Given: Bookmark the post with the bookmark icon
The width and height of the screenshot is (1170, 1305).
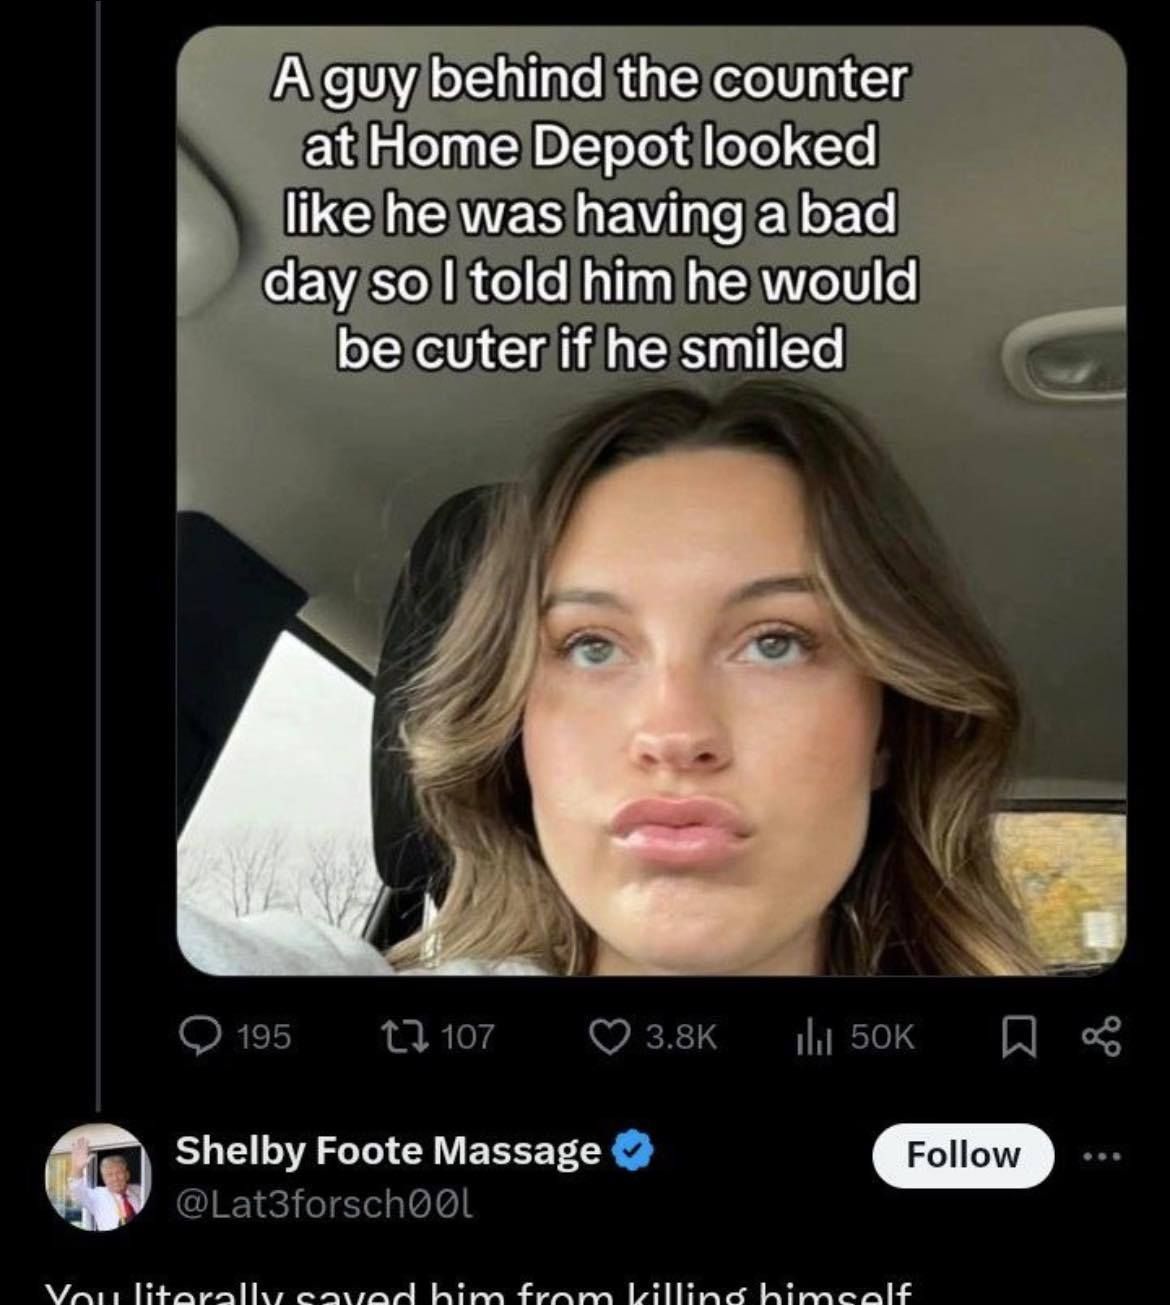Looking at the screenshot, I should coord(1016,1037).
